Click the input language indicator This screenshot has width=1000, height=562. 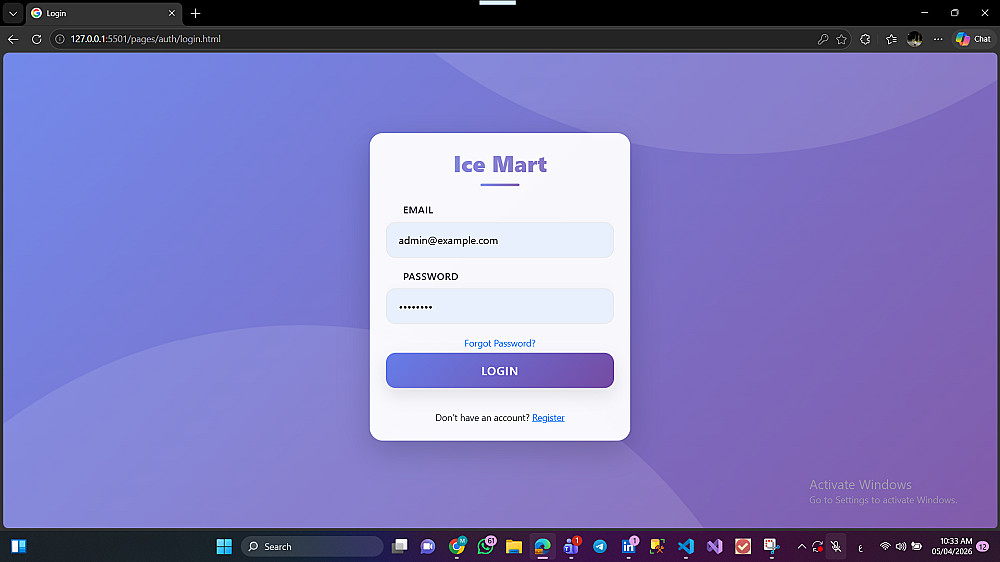click(860, 547)
